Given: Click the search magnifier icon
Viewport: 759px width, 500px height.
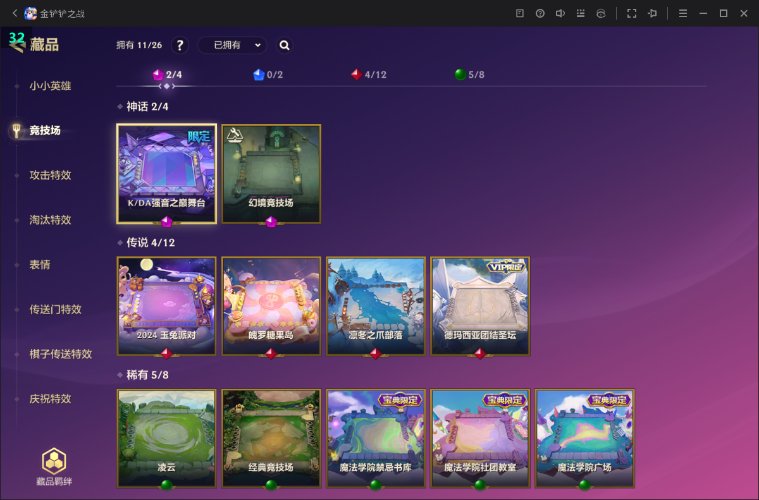Looking at the screenshot, I should click(285, 45).
